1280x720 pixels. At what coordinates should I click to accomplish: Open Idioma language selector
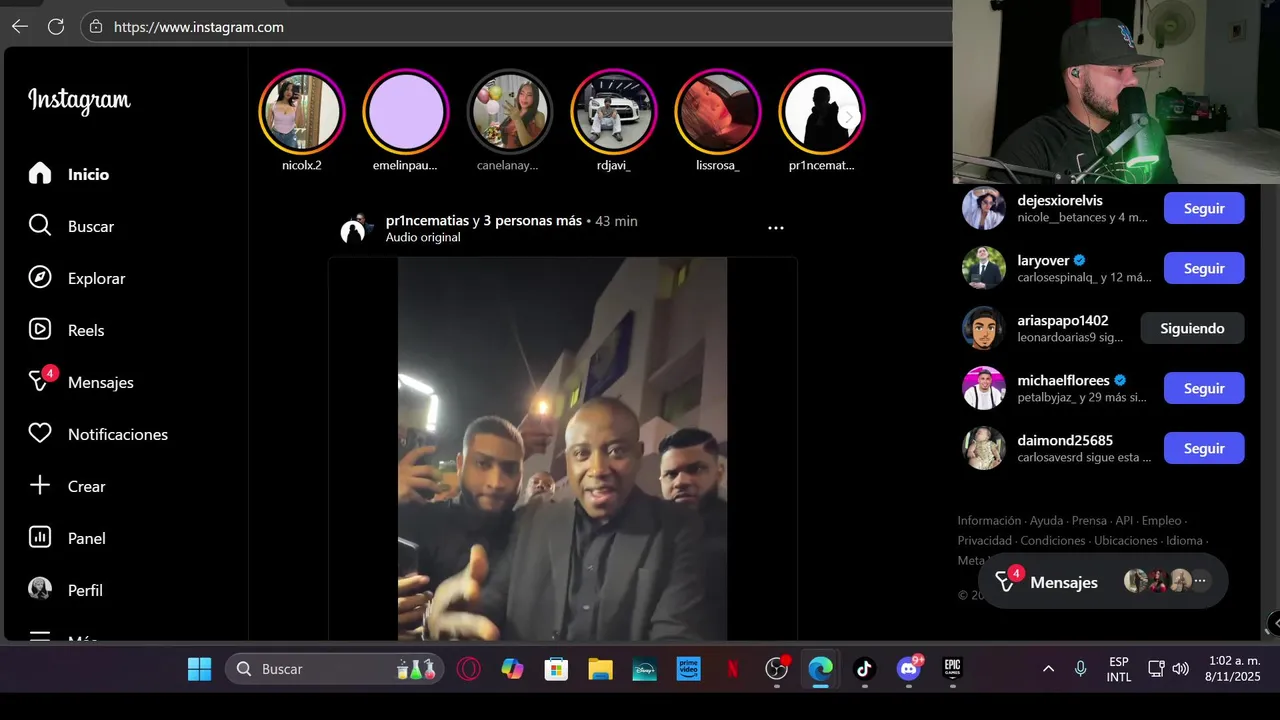click(x=1184, y=541)
